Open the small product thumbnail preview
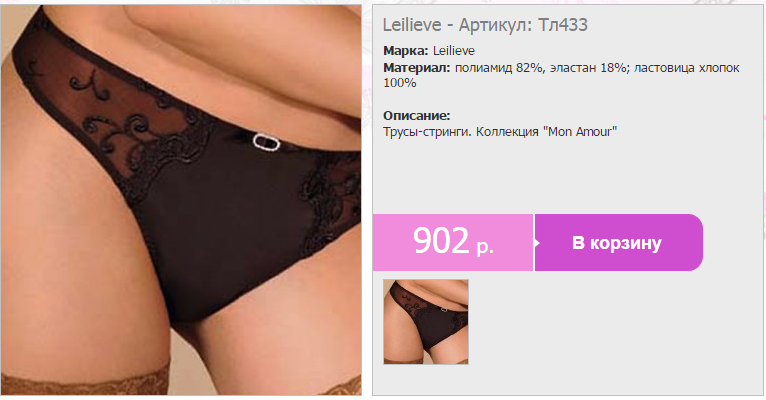This screenshot has height=400, width=766. tap(426, 322)
